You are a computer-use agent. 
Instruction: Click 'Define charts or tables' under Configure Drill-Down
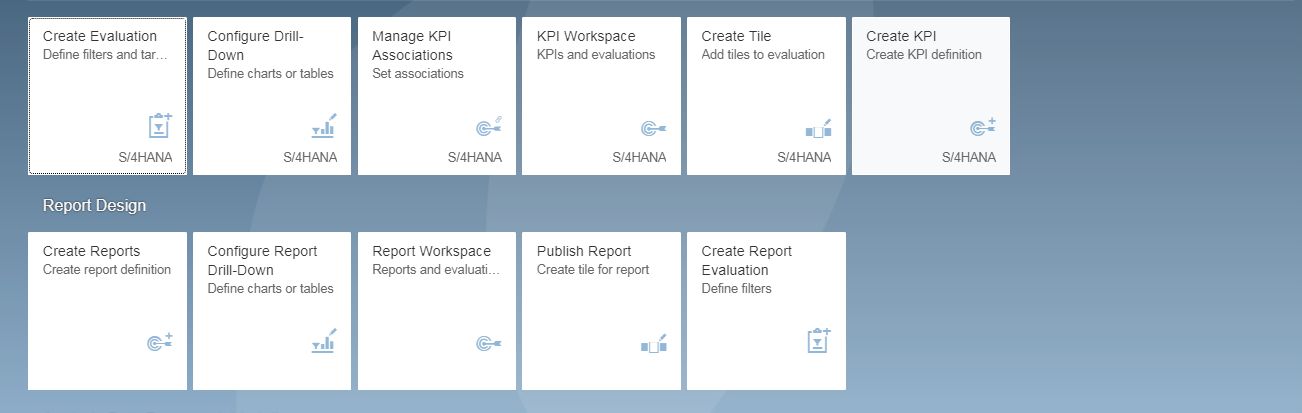point(271,74)
